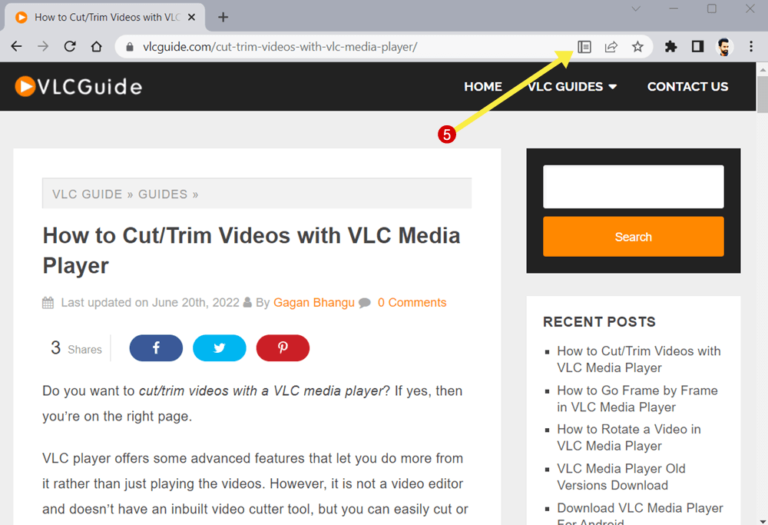Open Download VLC Media Player For Android
Screen dimensions: 768x525
coord(640,513)
